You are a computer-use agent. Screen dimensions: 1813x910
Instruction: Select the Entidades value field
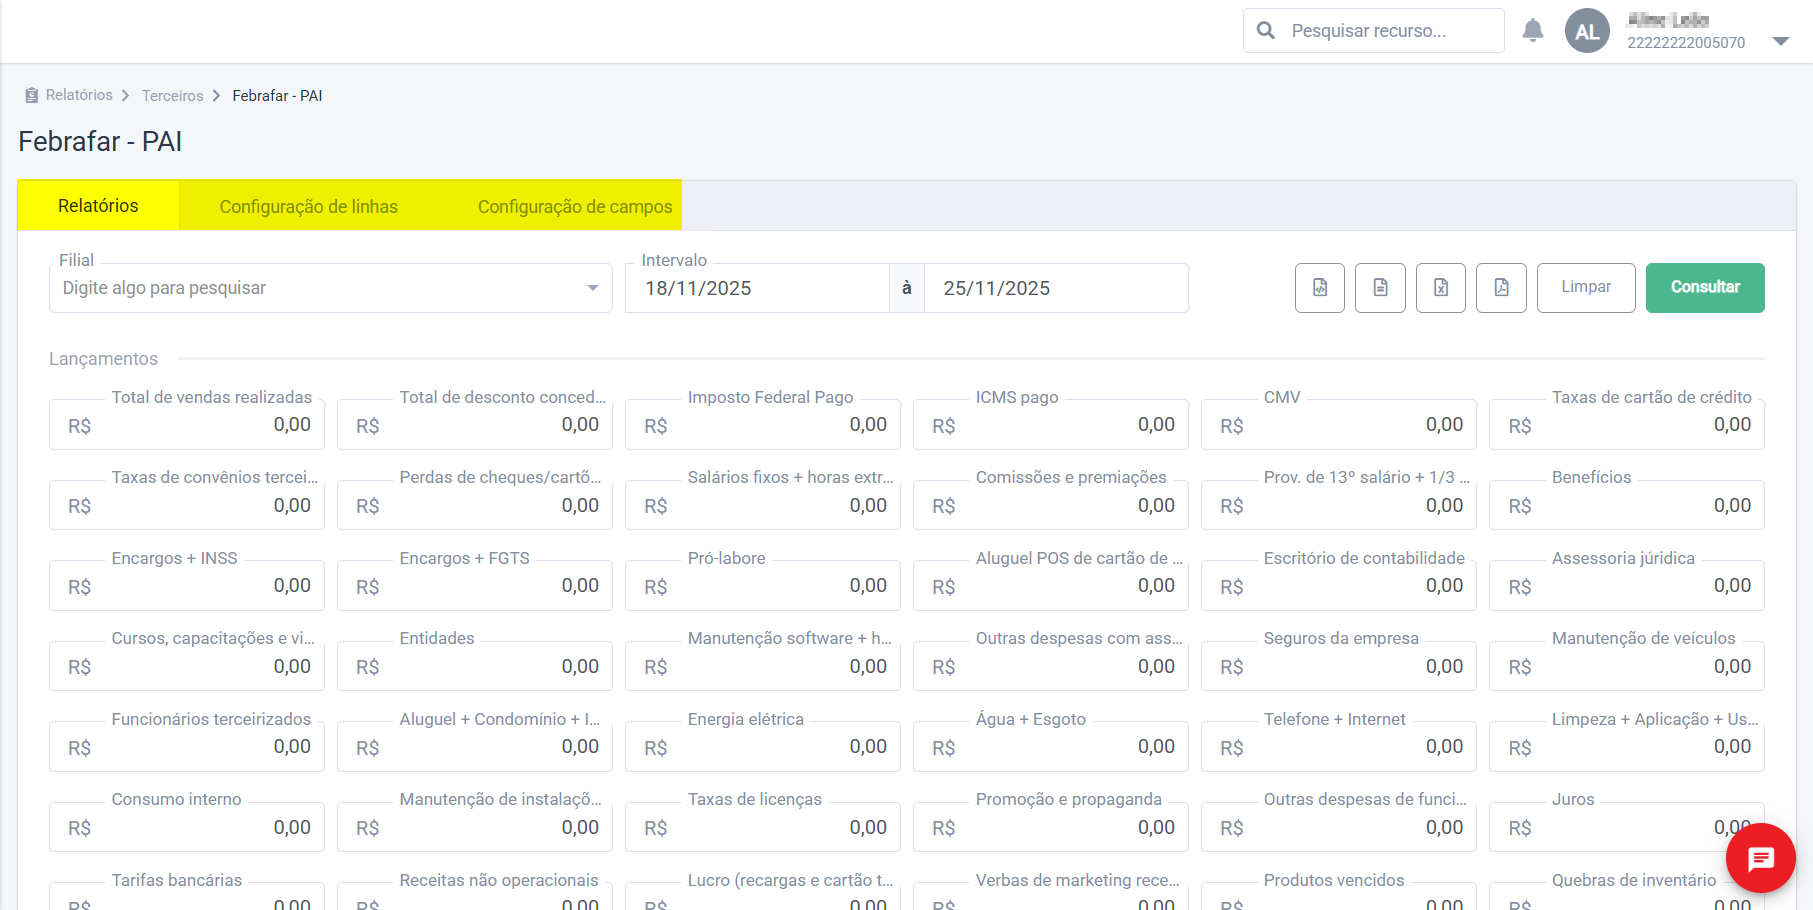[x=475, y=666]
